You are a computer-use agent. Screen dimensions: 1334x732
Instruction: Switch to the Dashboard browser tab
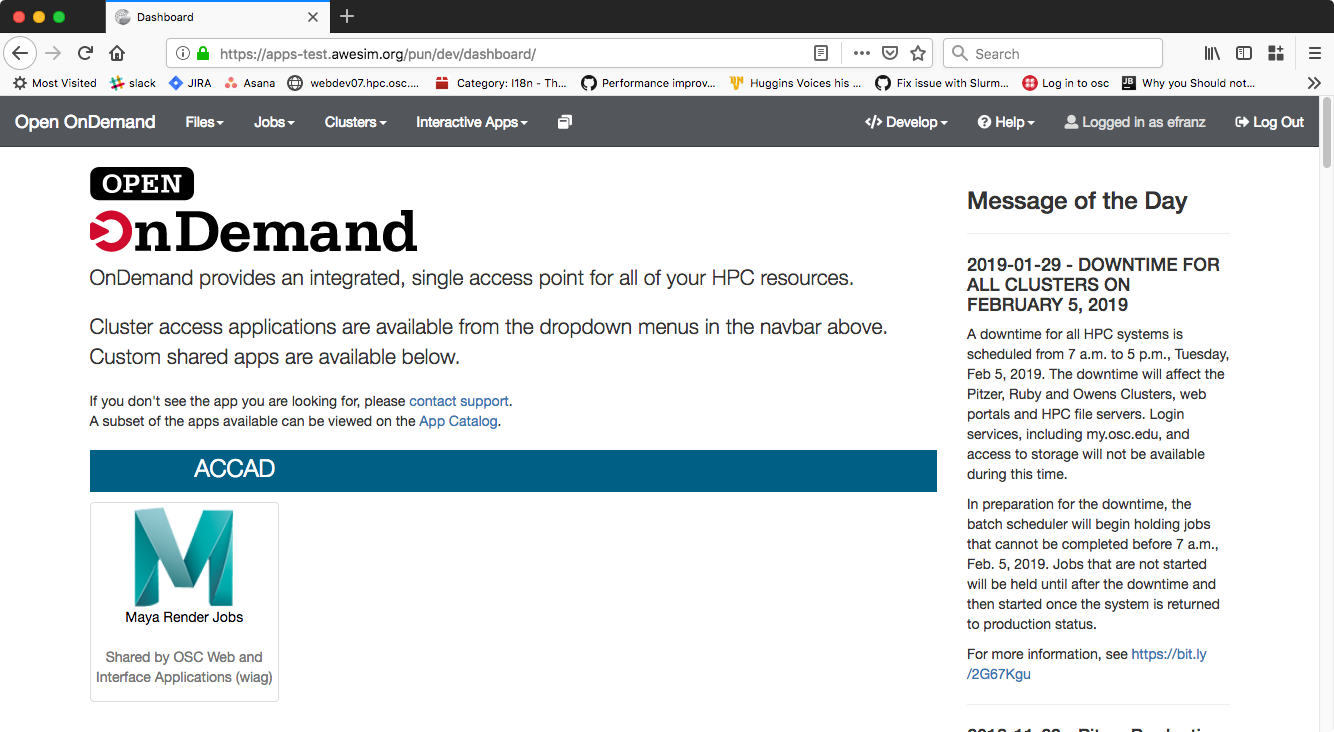point(200,16)
